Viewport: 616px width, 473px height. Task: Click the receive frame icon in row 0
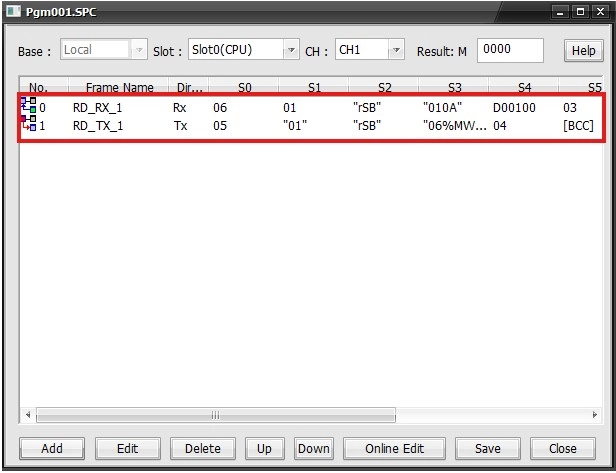click(28, 105)
